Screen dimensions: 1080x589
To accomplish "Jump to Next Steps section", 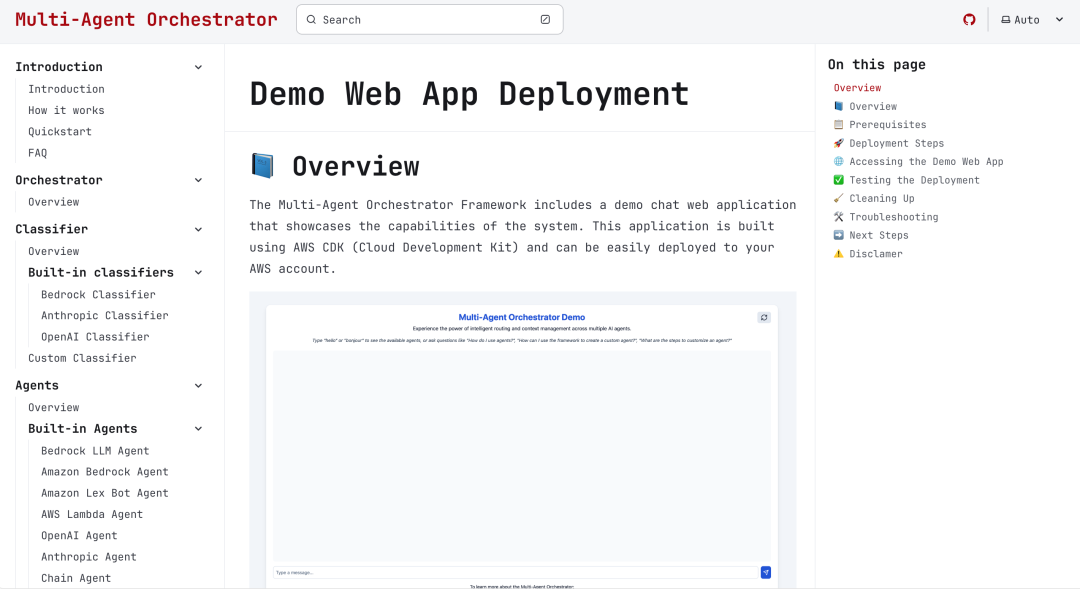I will [871, 235].
